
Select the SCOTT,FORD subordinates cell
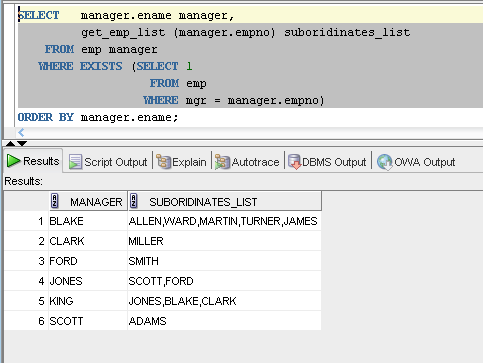coord(224,281)
